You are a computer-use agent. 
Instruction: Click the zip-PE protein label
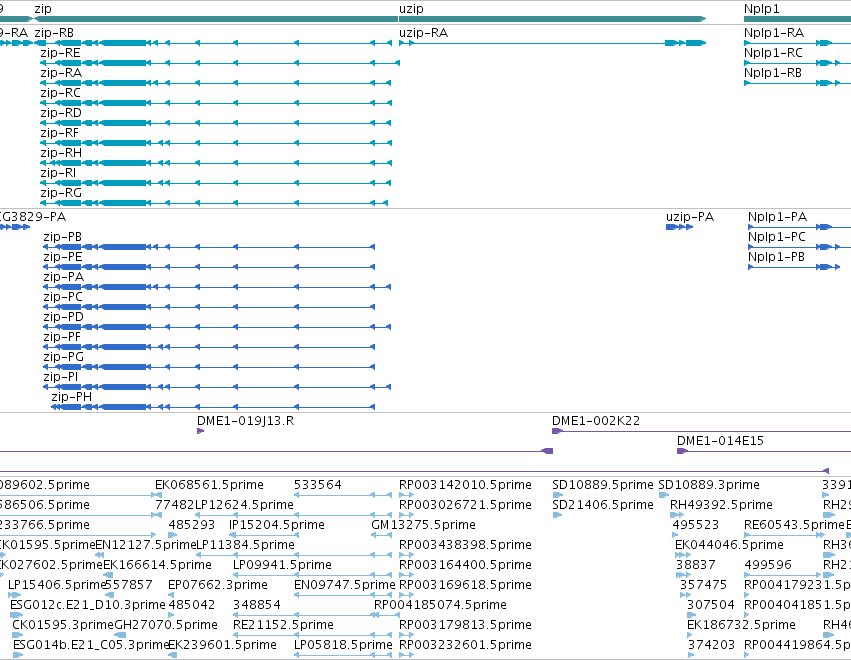pos(63,257)
